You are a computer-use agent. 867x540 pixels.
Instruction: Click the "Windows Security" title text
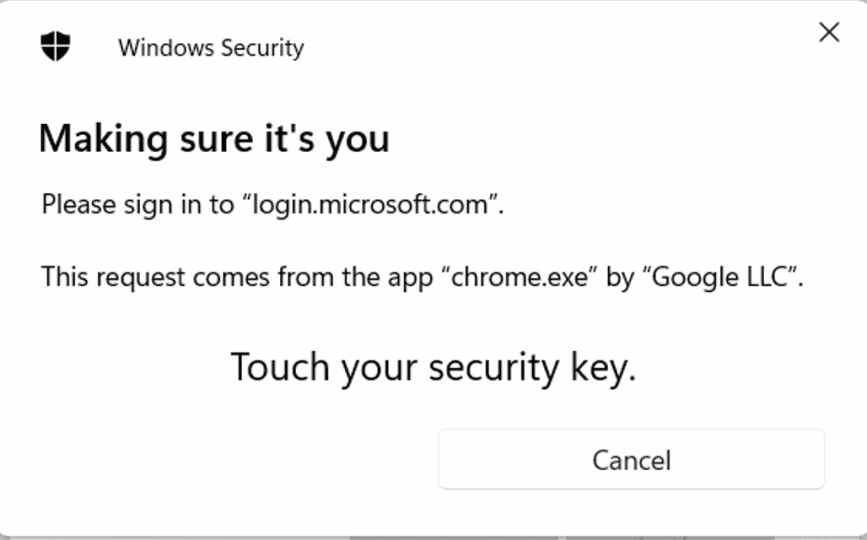[210, 48]
